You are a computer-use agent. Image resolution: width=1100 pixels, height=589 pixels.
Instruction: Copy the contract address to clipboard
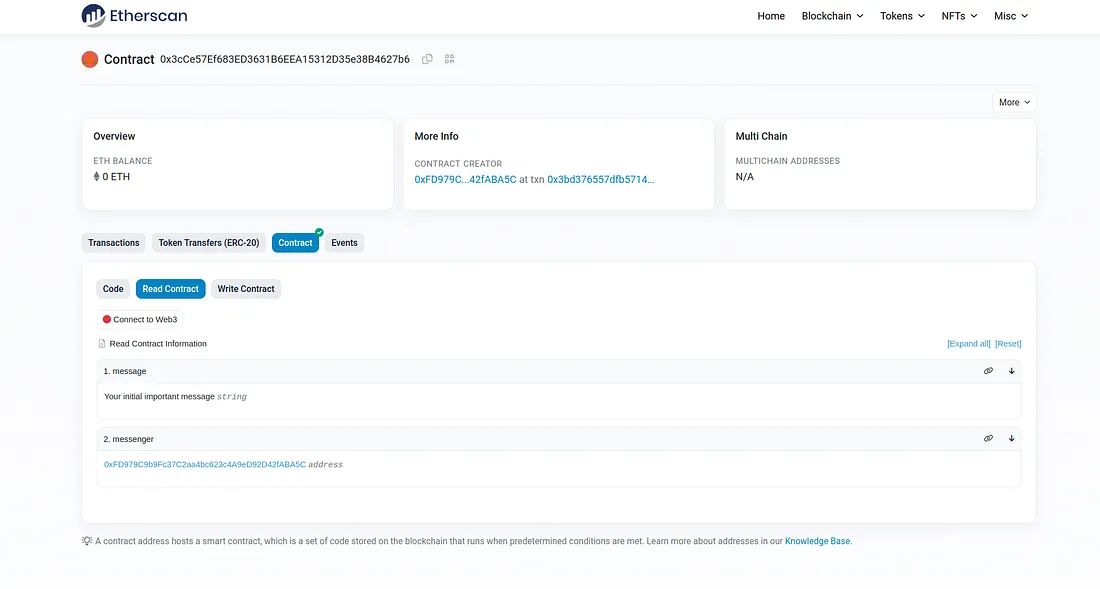tap(427, 59)
